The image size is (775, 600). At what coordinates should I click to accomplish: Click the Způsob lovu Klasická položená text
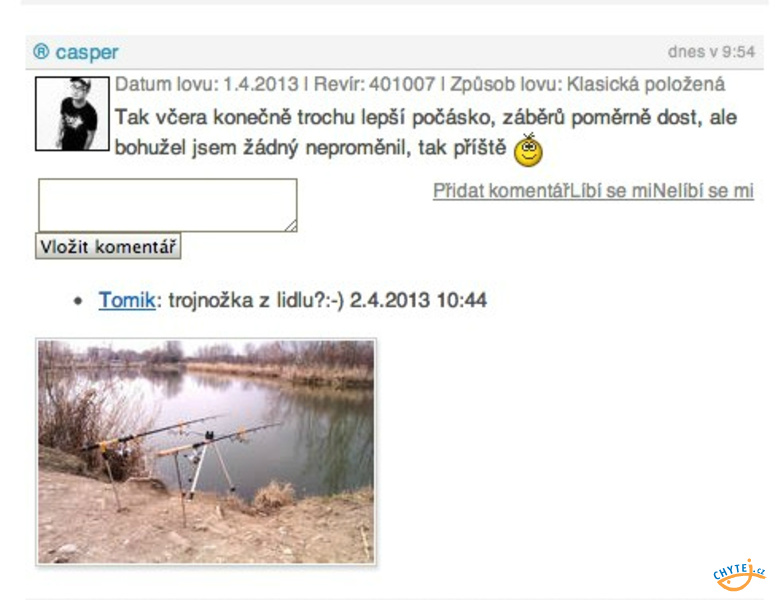(587, 84)
